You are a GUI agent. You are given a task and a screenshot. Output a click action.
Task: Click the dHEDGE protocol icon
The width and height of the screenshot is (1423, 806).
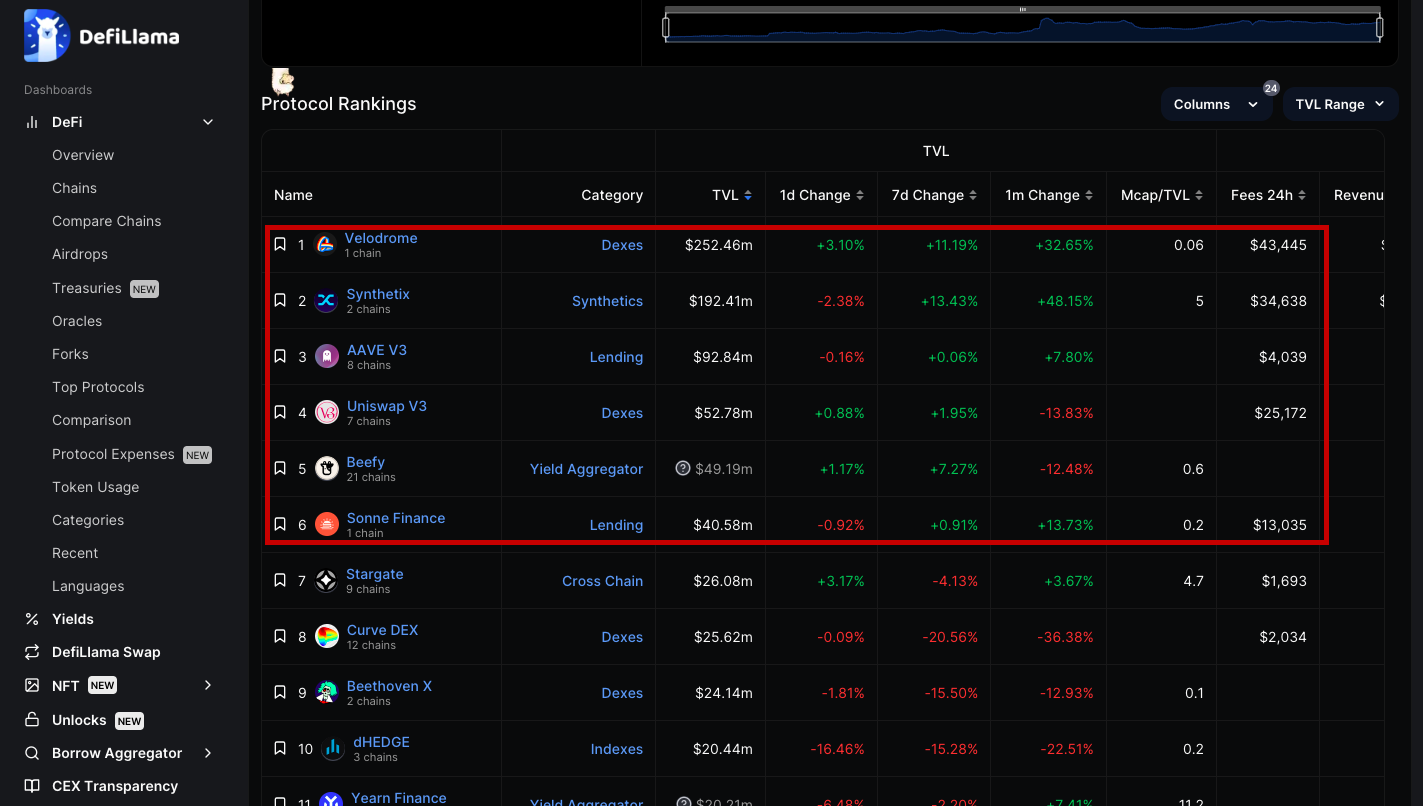[333, 749]
